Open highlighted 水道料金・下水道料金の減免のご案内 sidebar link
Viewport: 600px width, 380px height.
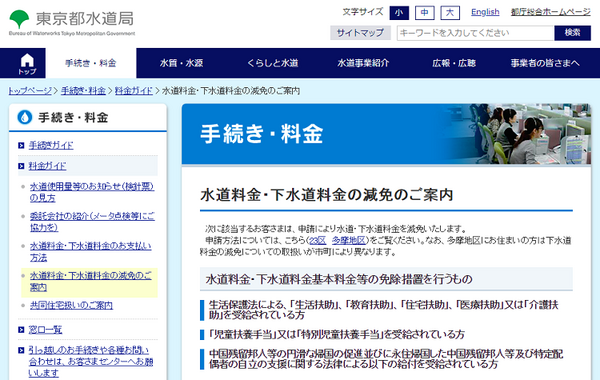pyautogui.click(x=91, y=281)
